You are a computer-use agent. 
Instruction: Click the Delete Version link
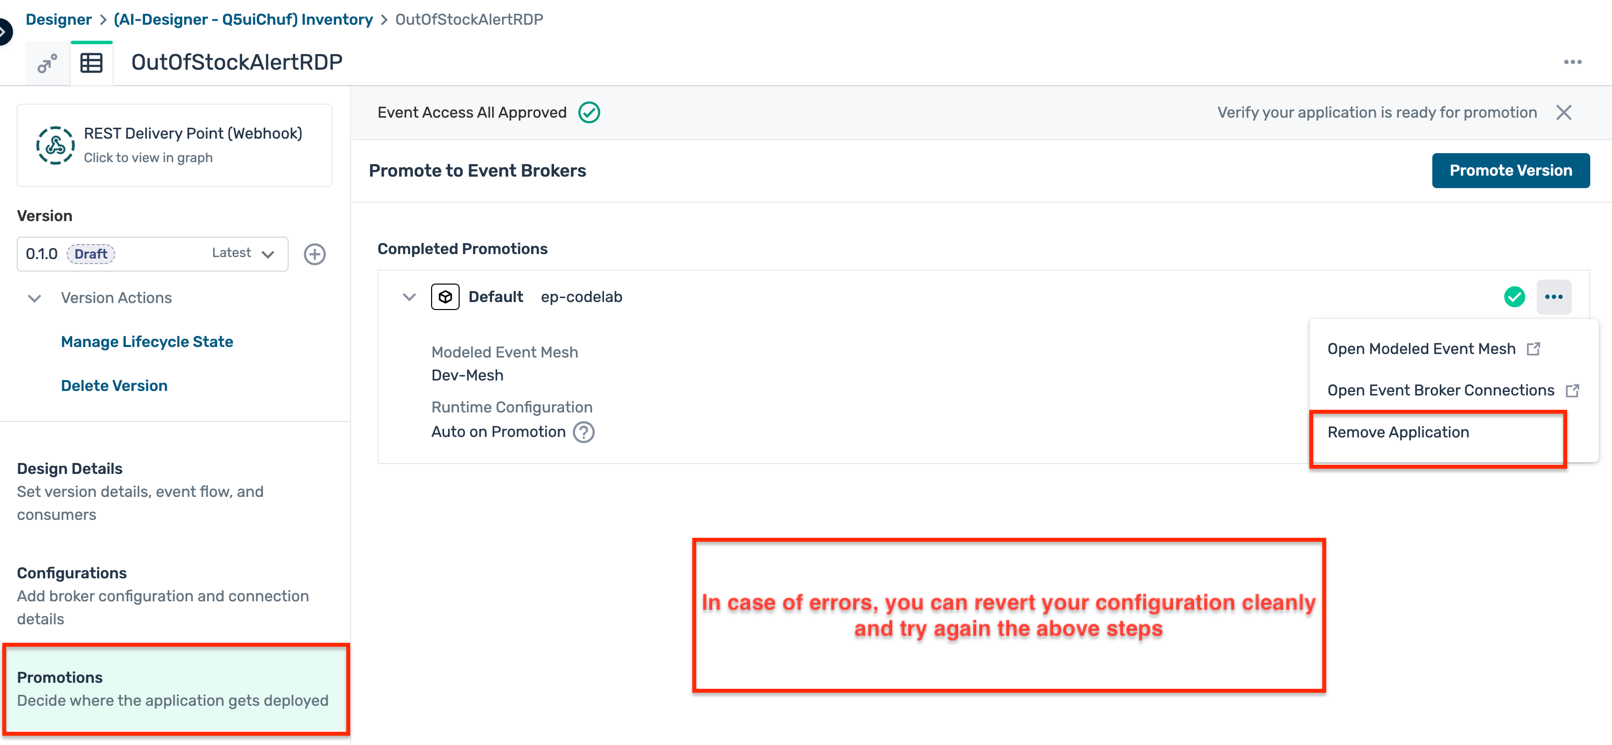[114, 386]
